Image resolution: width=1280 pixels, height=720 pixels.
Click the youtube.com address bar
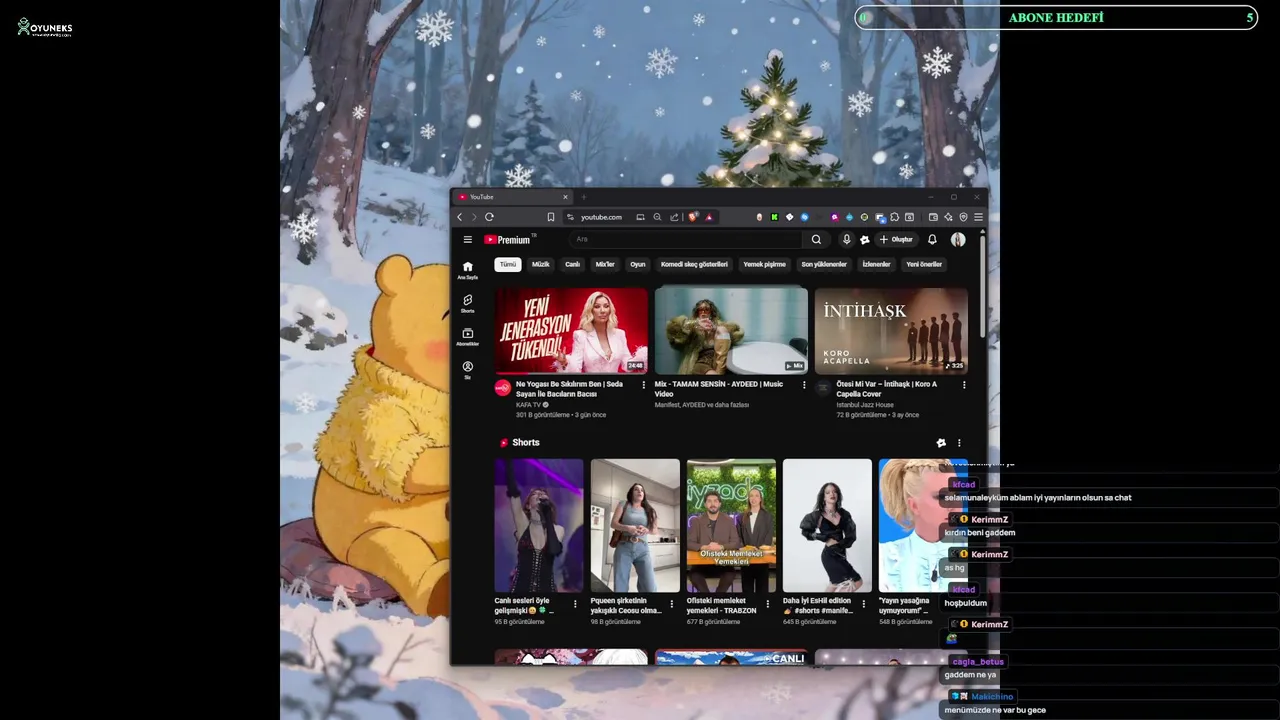click(601, 217)
